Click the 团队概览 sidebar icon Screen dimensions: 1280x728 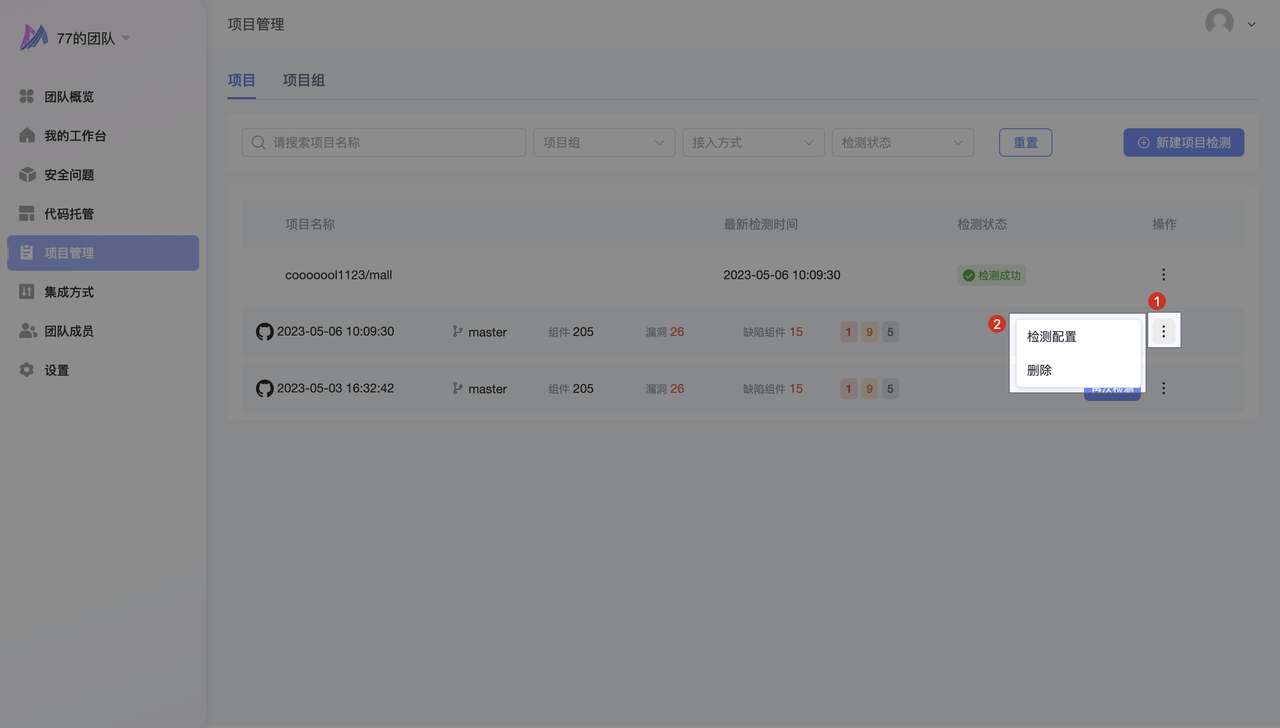(x=27, y=97)
